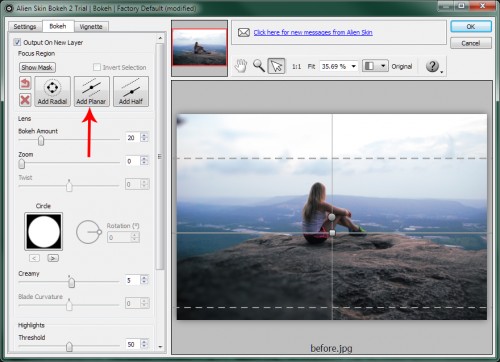
Task: Click the split preview icon
Action: [369, 66]
